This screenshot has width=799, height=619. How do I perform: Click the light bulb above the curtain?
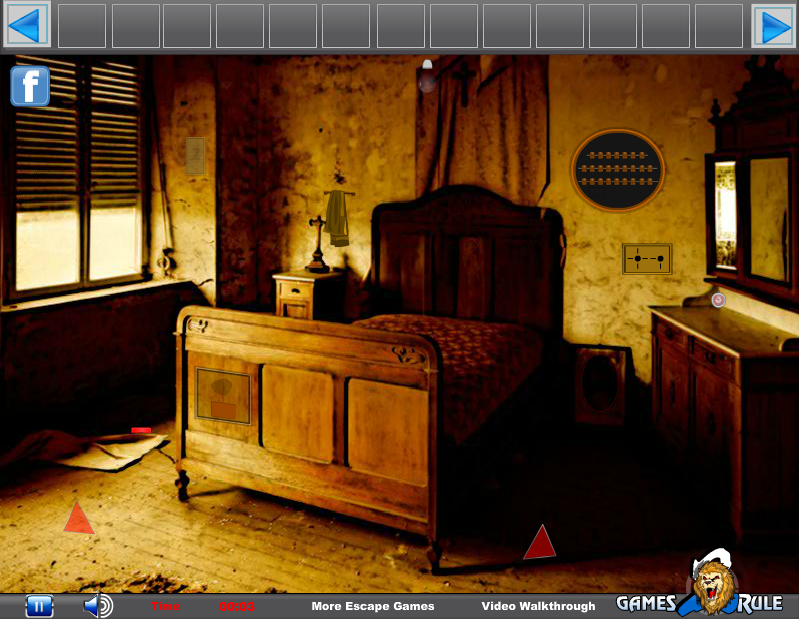[427, 76]
